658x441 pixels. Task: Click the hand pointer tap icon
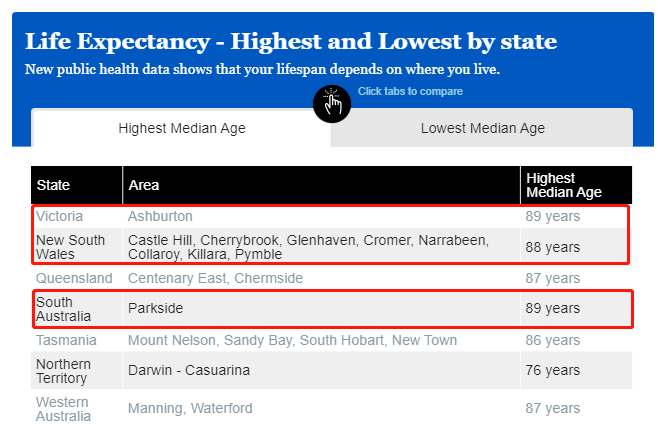click(332, 104)
